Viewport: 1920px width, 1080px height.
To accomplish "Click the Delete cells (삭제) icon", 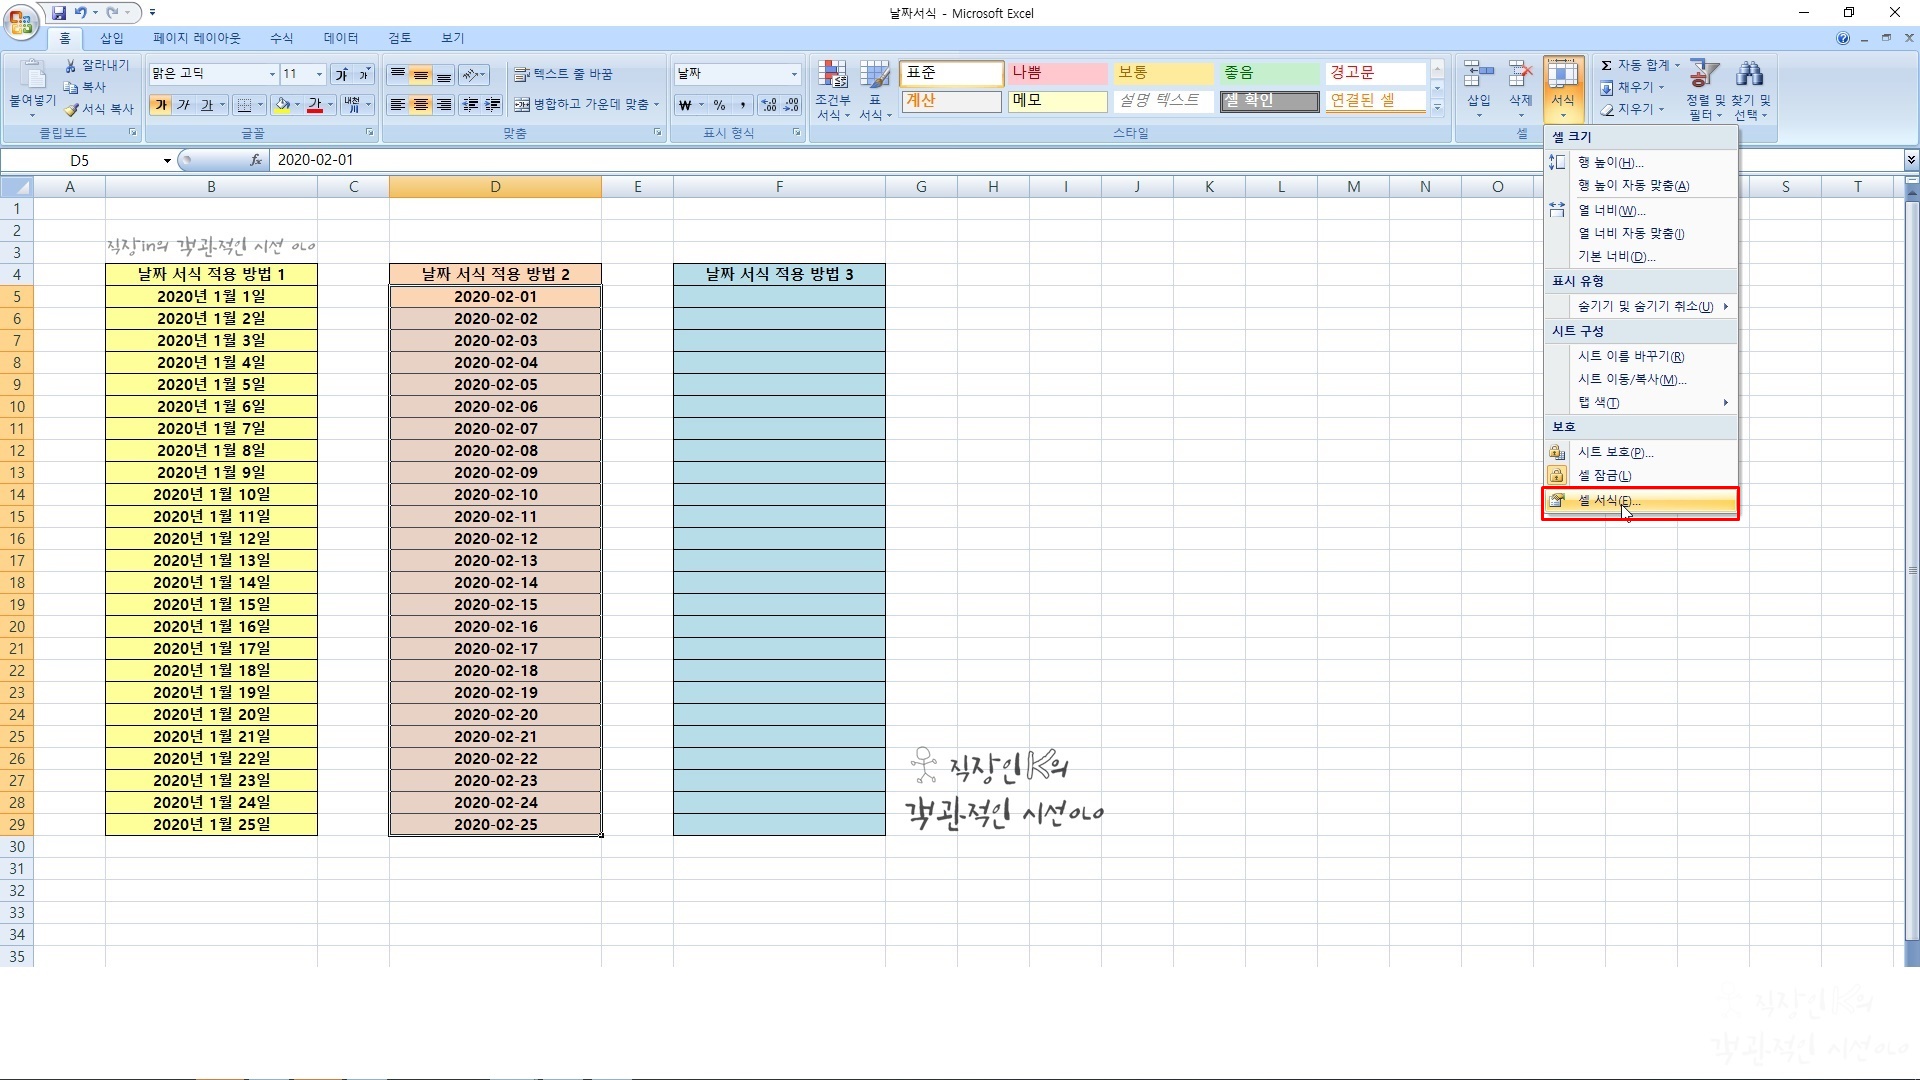I will click(1520, 75).
